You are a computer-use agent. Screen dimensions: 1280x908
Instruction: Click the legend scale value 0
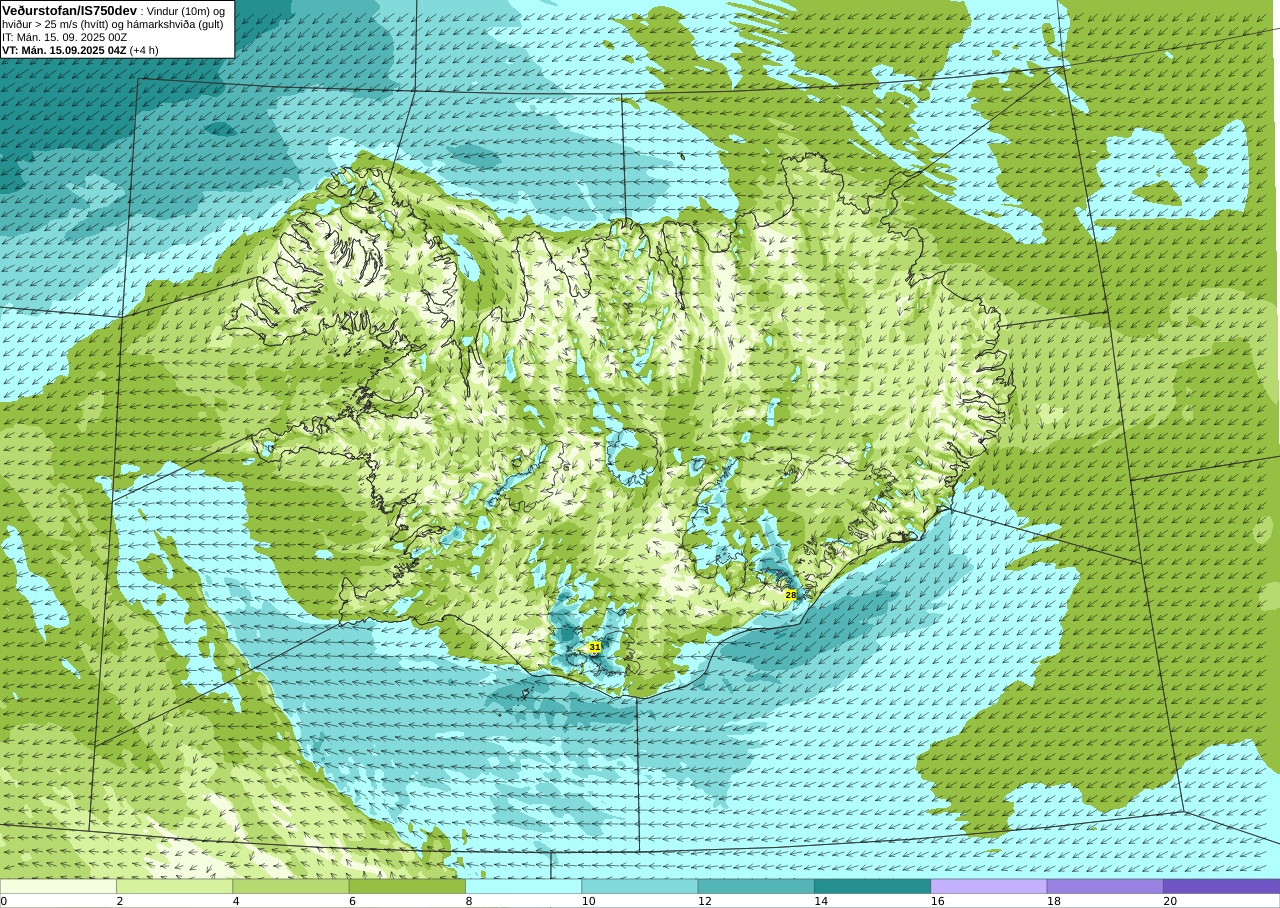[4, 901]
